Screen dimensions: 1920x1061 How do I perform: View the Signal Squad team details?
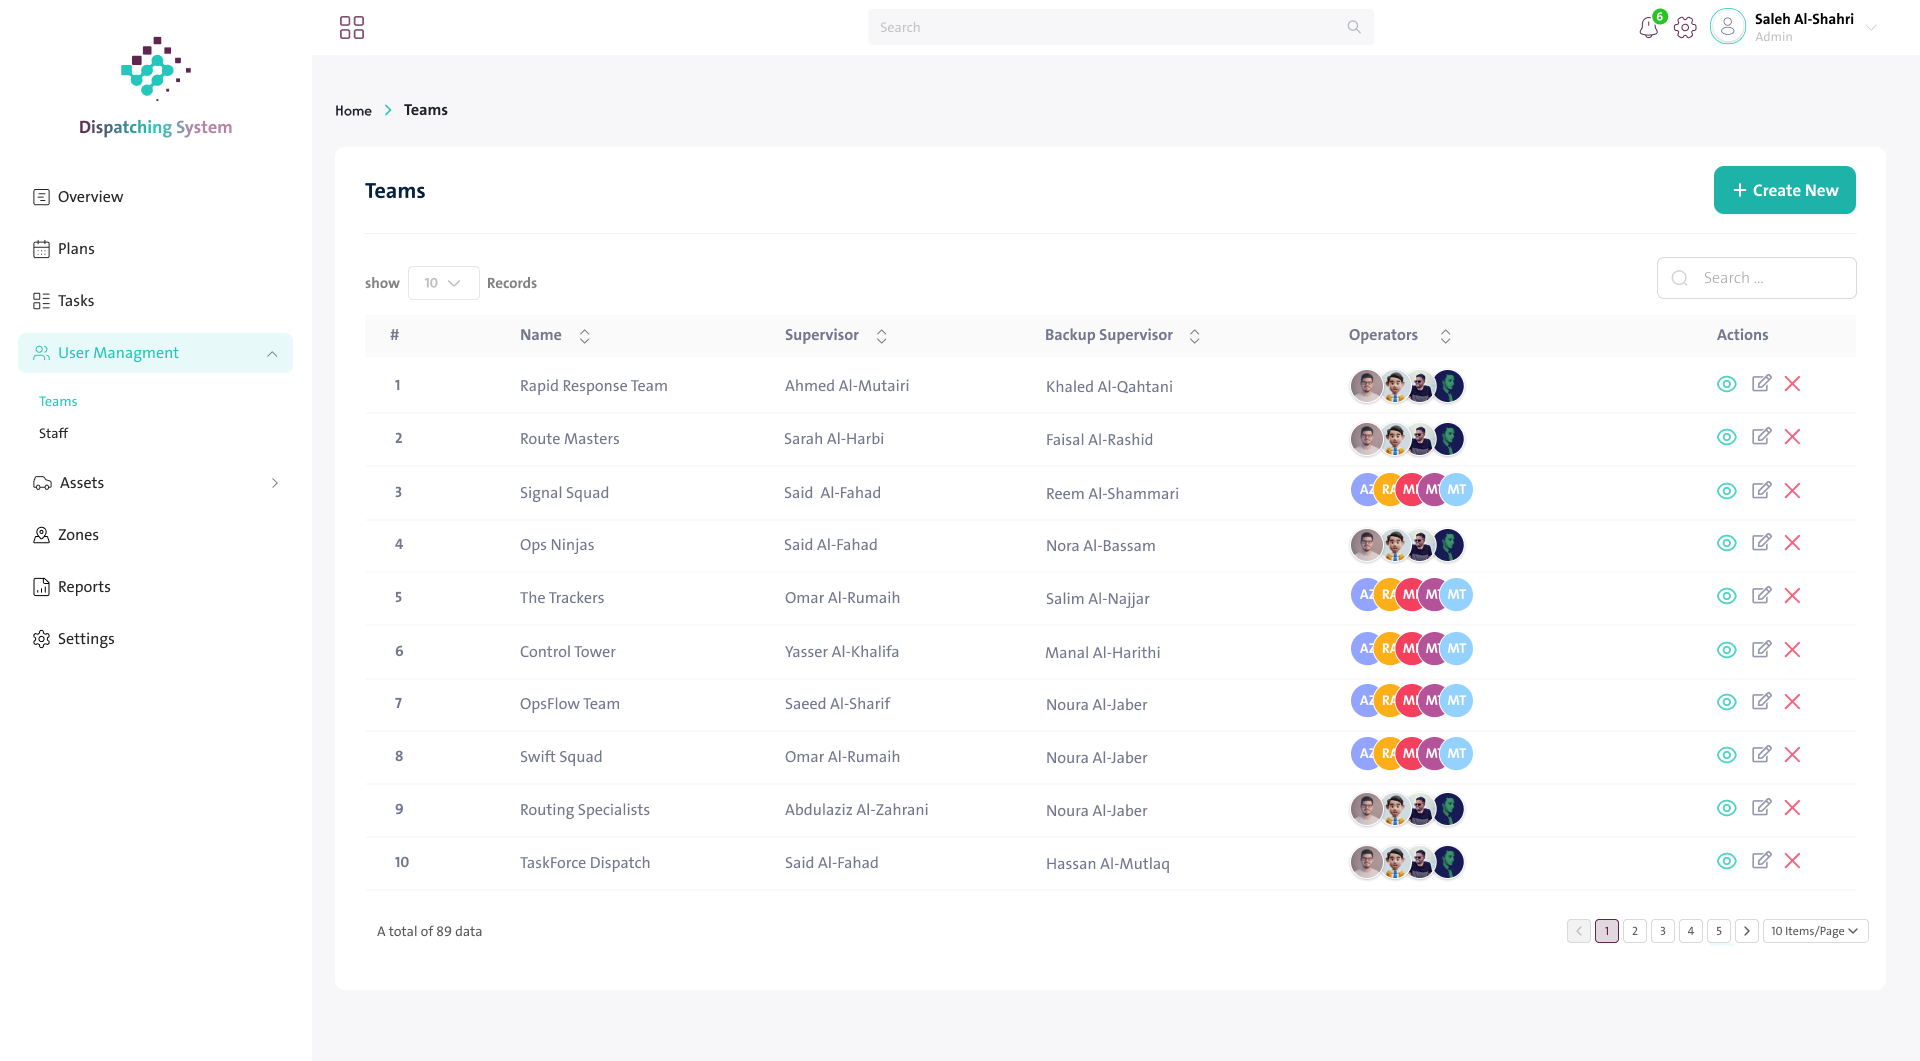(x=1726, y=491)
